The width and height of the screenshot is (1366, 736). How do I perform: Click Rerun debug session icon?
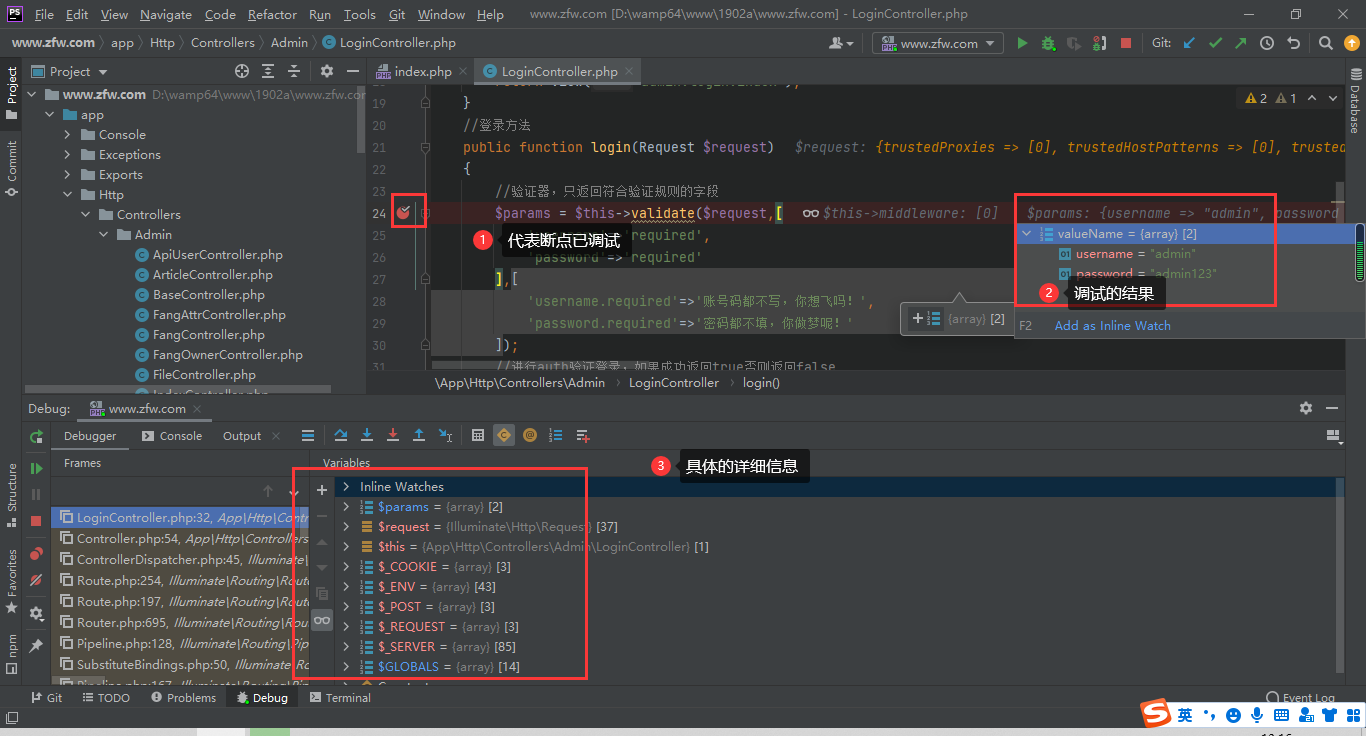pyautogui.click(x=36, y=437)
